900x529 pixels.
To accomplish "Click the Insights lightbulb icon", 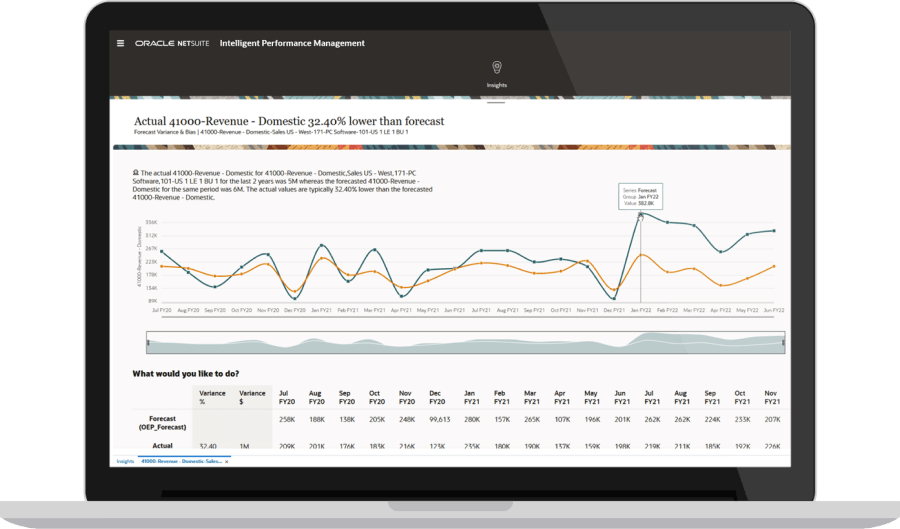I will coord(496,67).
